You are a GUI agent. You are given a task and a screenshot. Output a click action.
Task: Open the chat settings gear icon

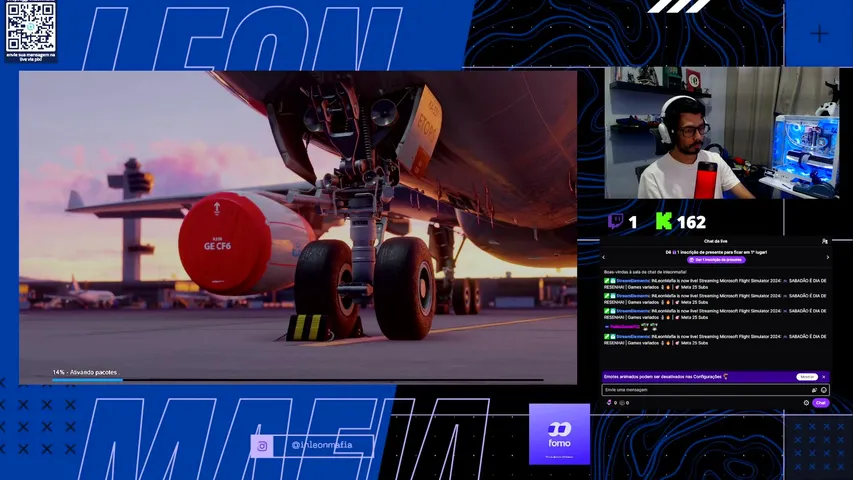(x=806, y=403)
